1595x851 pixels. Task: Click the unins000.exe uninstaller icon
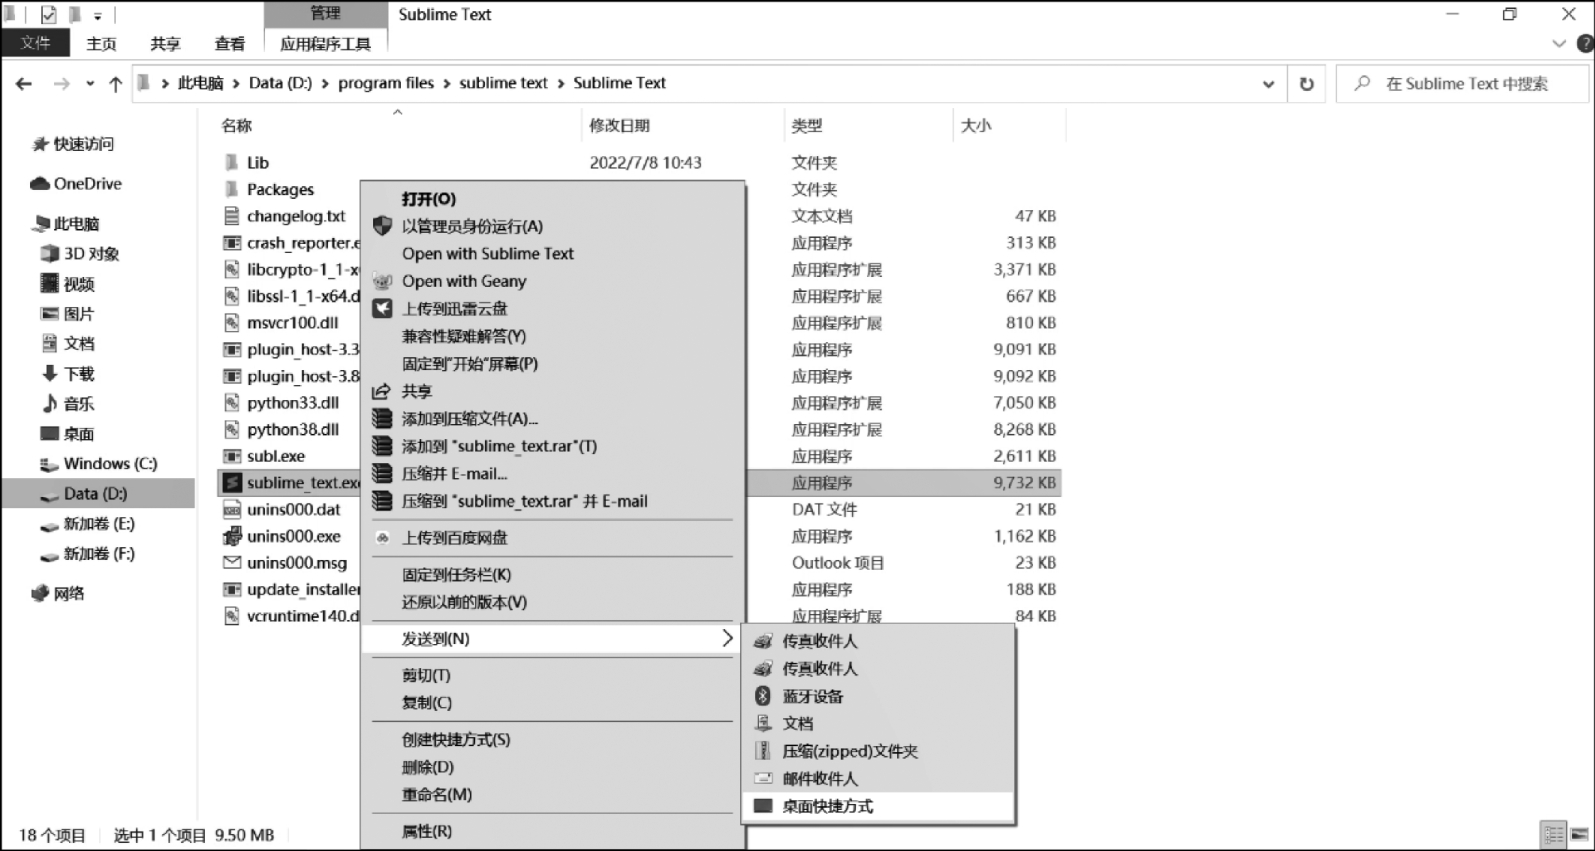232,536
